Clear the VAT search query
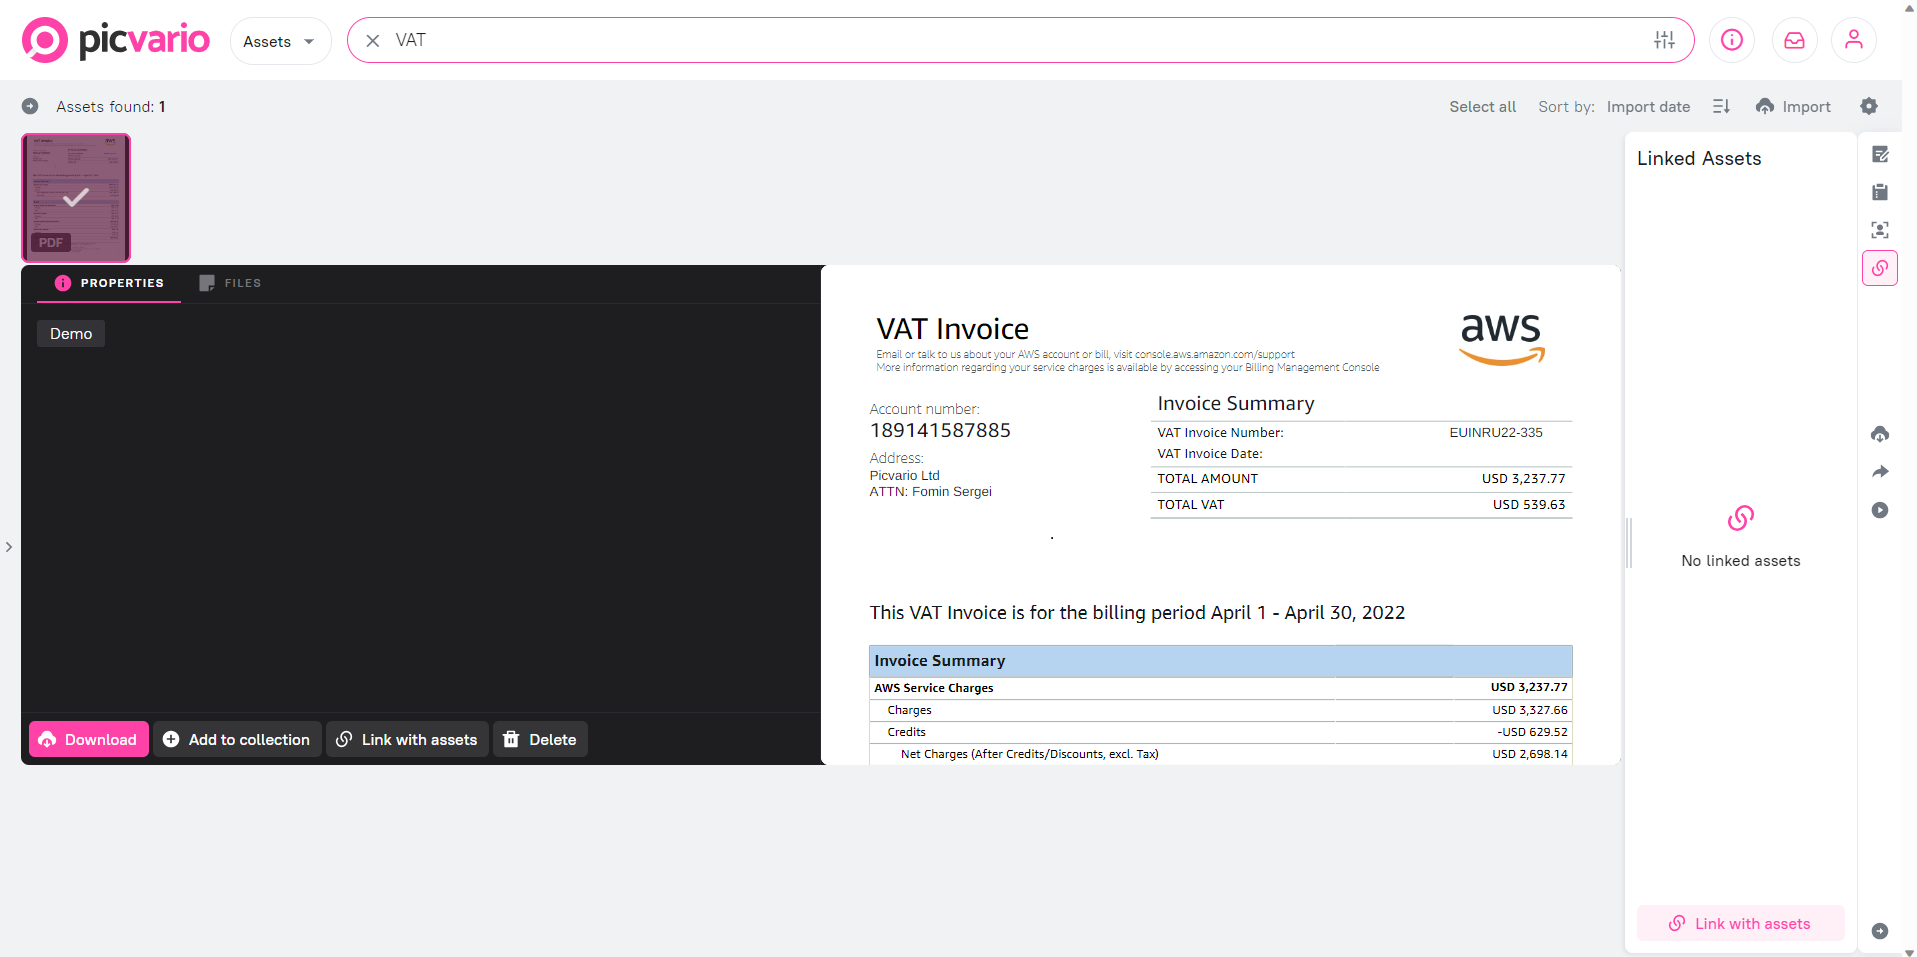 (373, 41)
